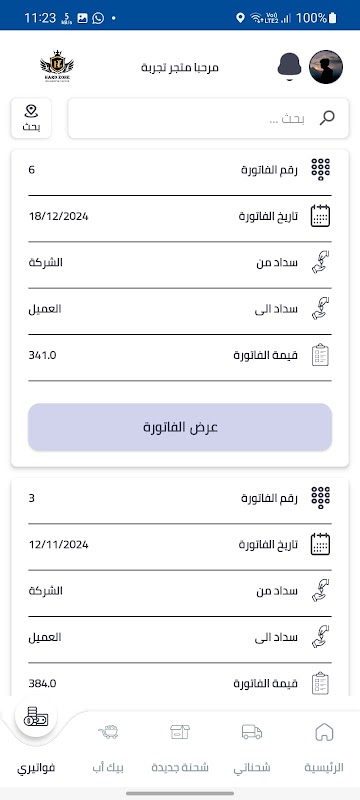Tap the user profile avatar
This screenshot has width=360, height=800.
326,67
